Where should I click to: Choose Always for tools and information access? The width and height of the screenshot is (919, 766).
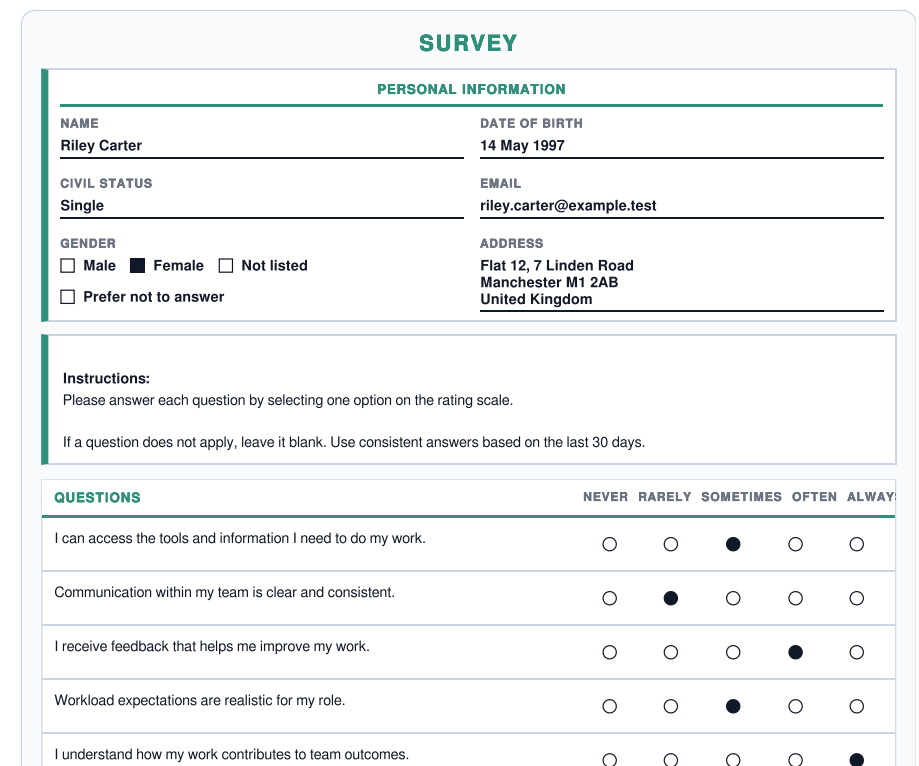857,545
